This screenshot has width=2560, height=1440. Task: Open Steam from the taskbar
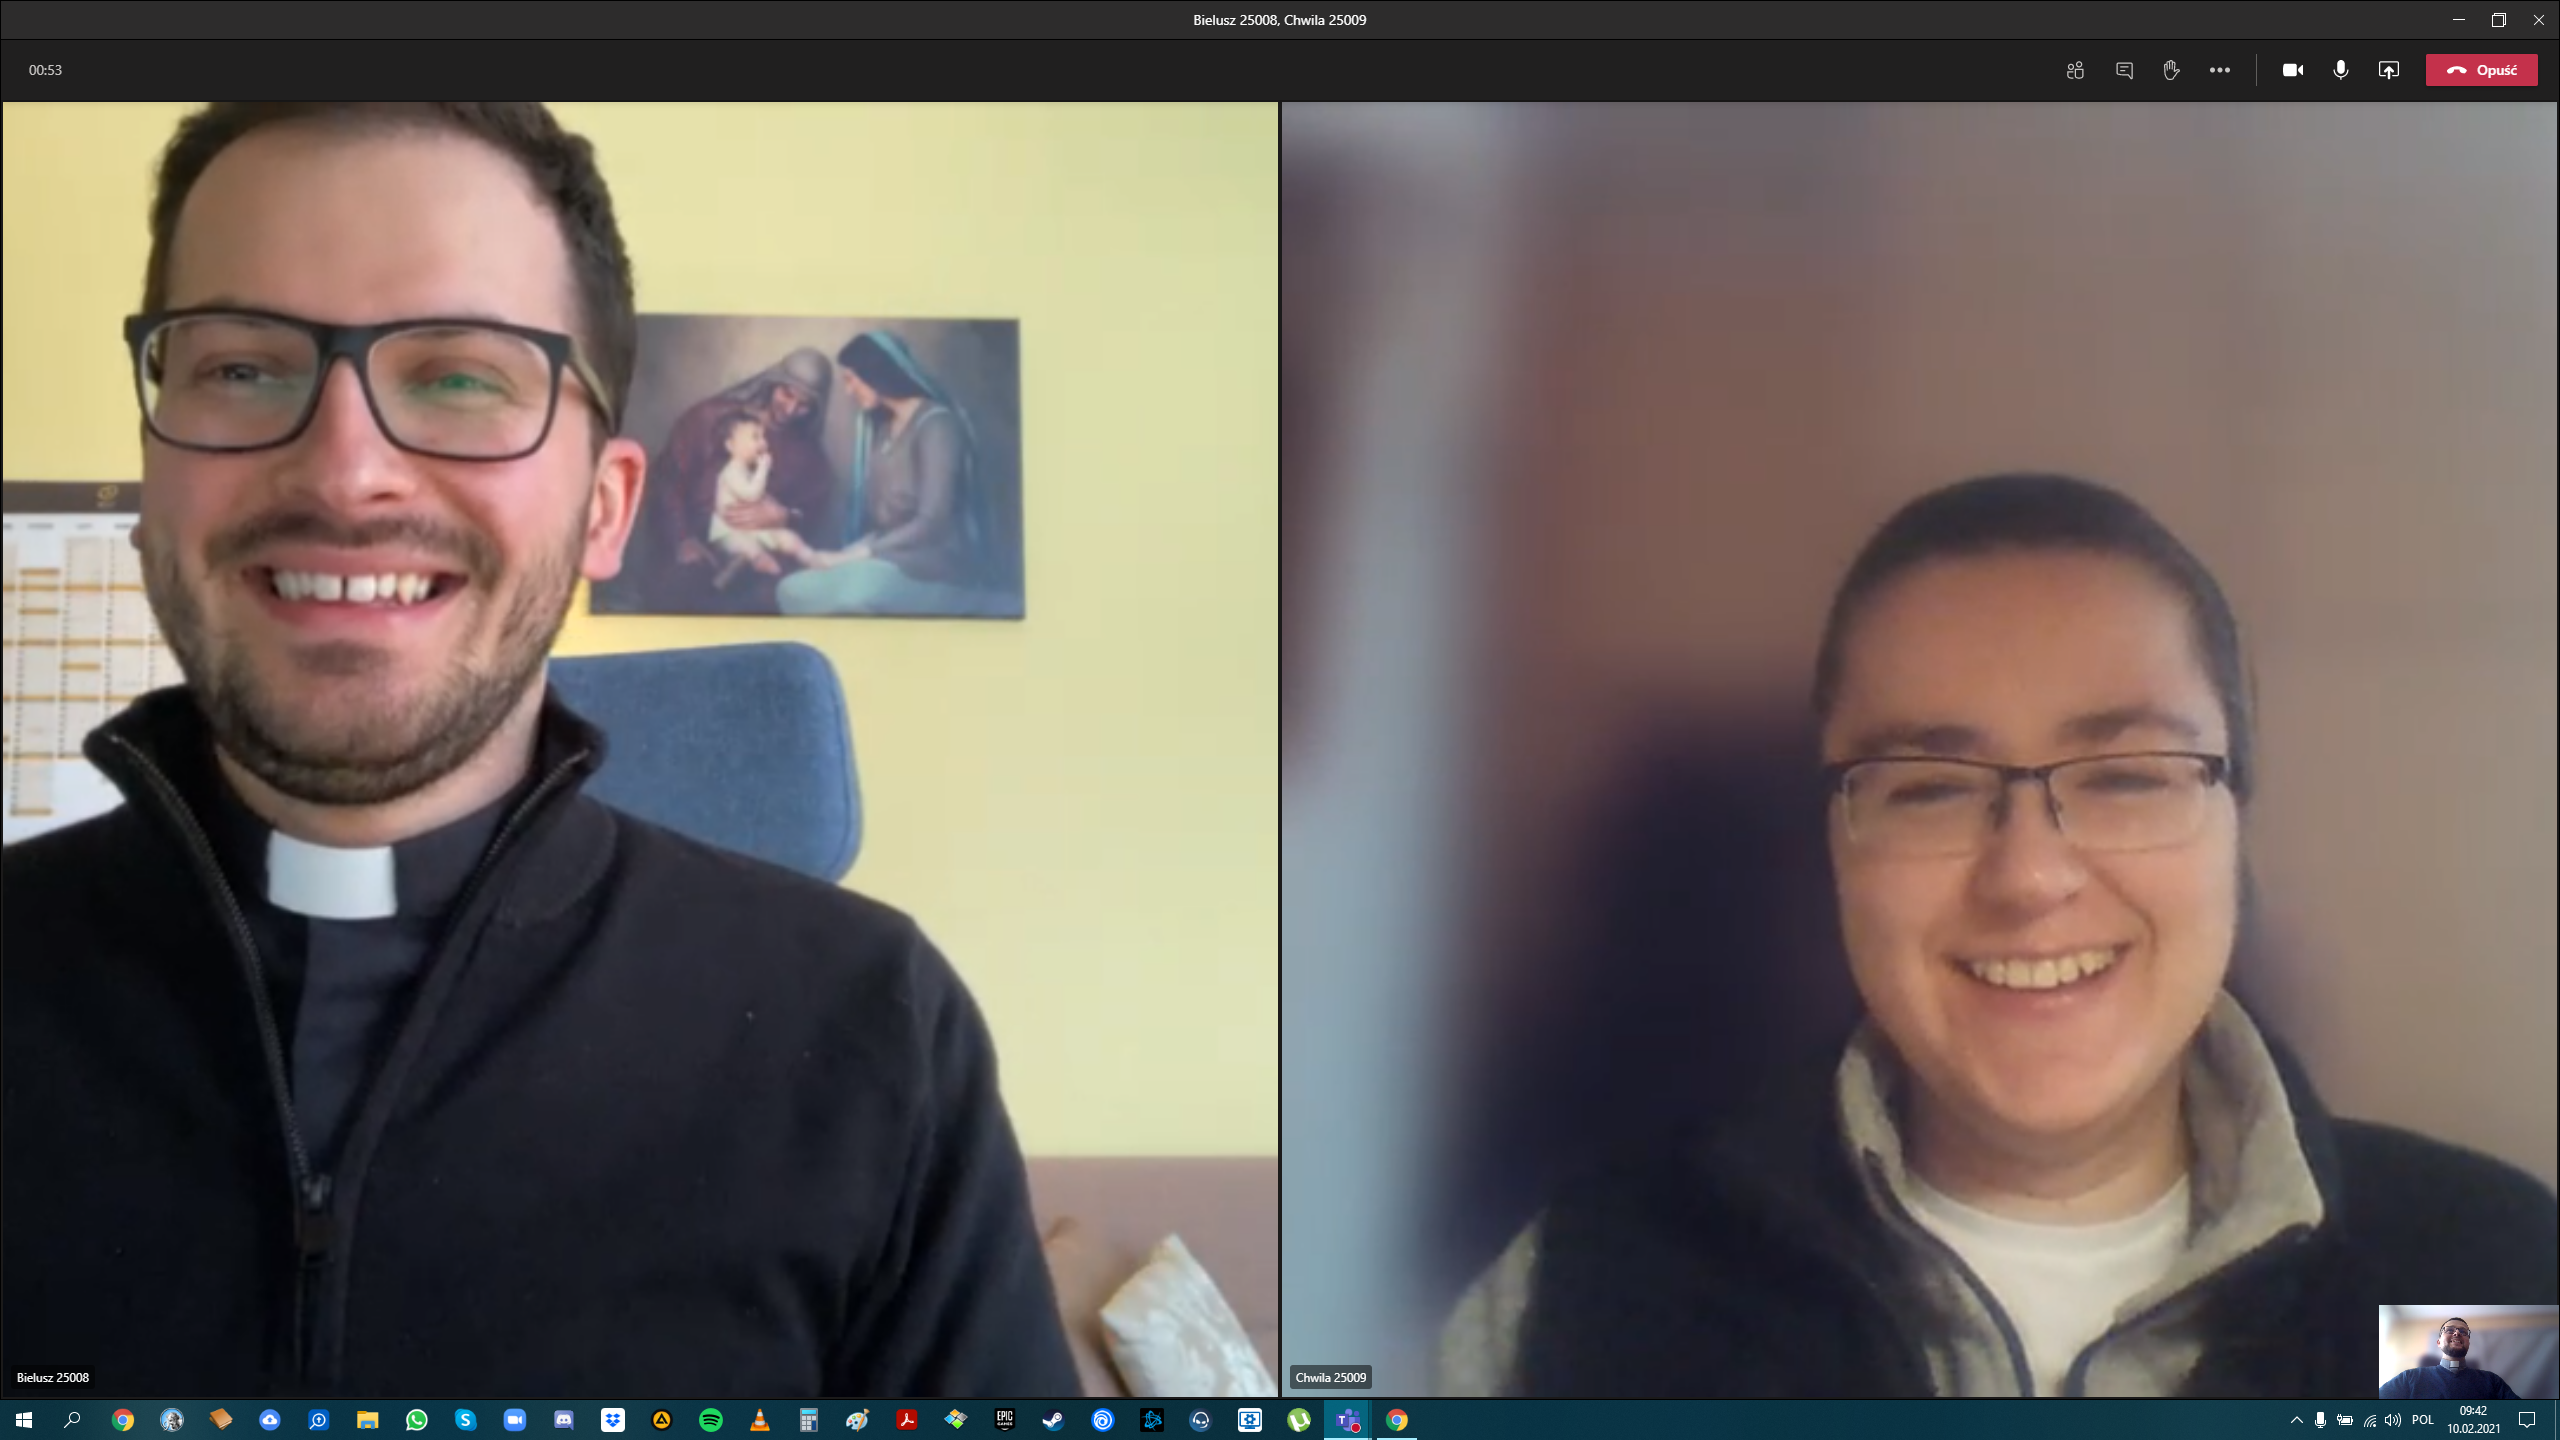[x=1053, y=1420]
